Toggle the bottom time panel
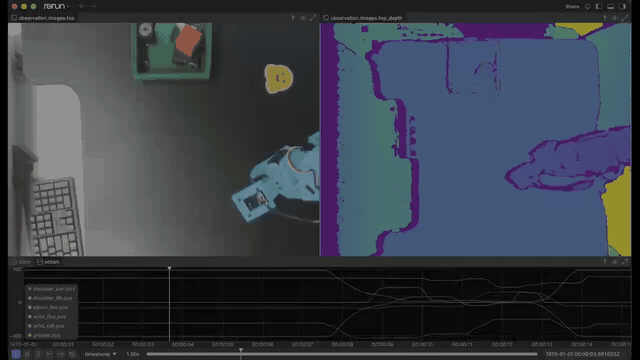Image resolution: width=640 pixels, height=360 pixels. (x=610, y=7)
